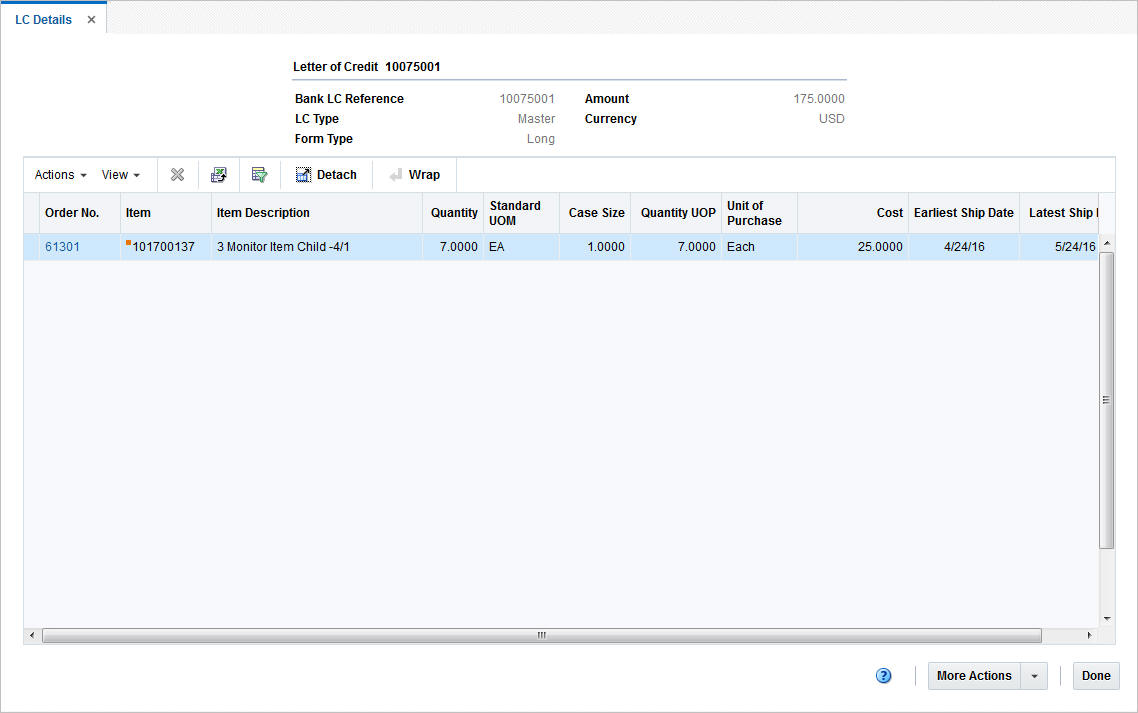Click the Cost column header
The width and height of the screenshot is (1138, 713).
[853, 213]
